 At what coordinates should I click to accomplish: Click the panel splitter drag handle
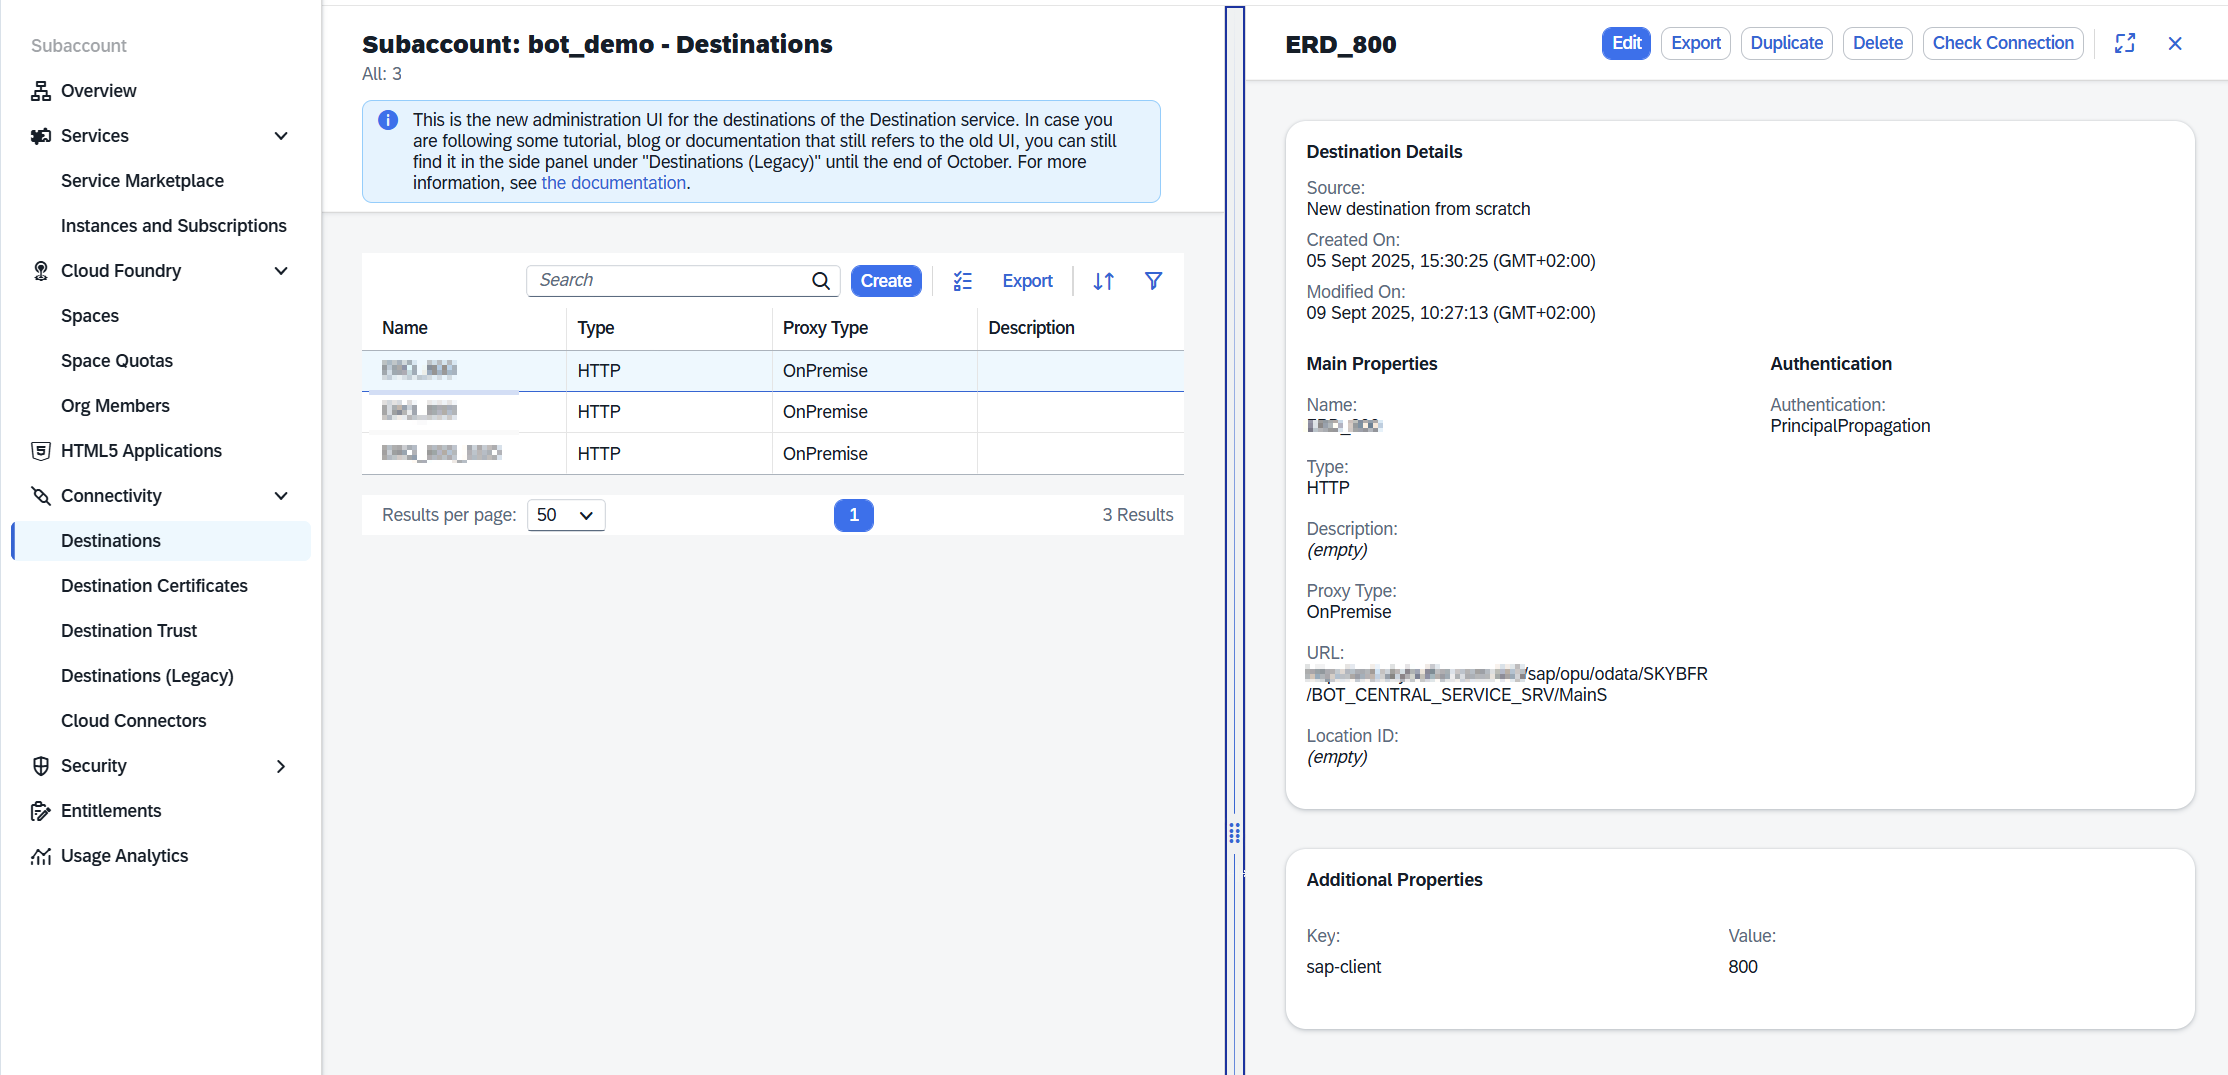pyautogui.click(x=1235, y=833)
